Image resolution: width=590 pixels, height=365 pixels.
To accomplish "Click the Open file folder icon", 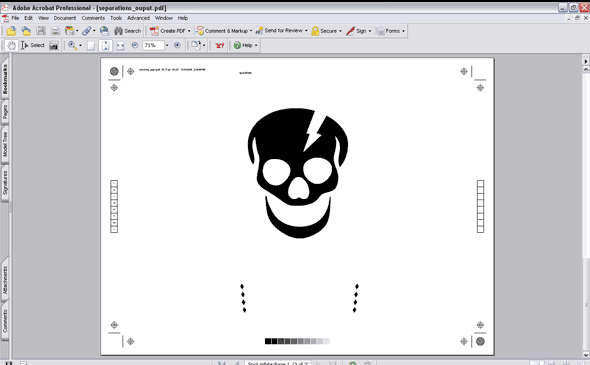I will [11, 31].
